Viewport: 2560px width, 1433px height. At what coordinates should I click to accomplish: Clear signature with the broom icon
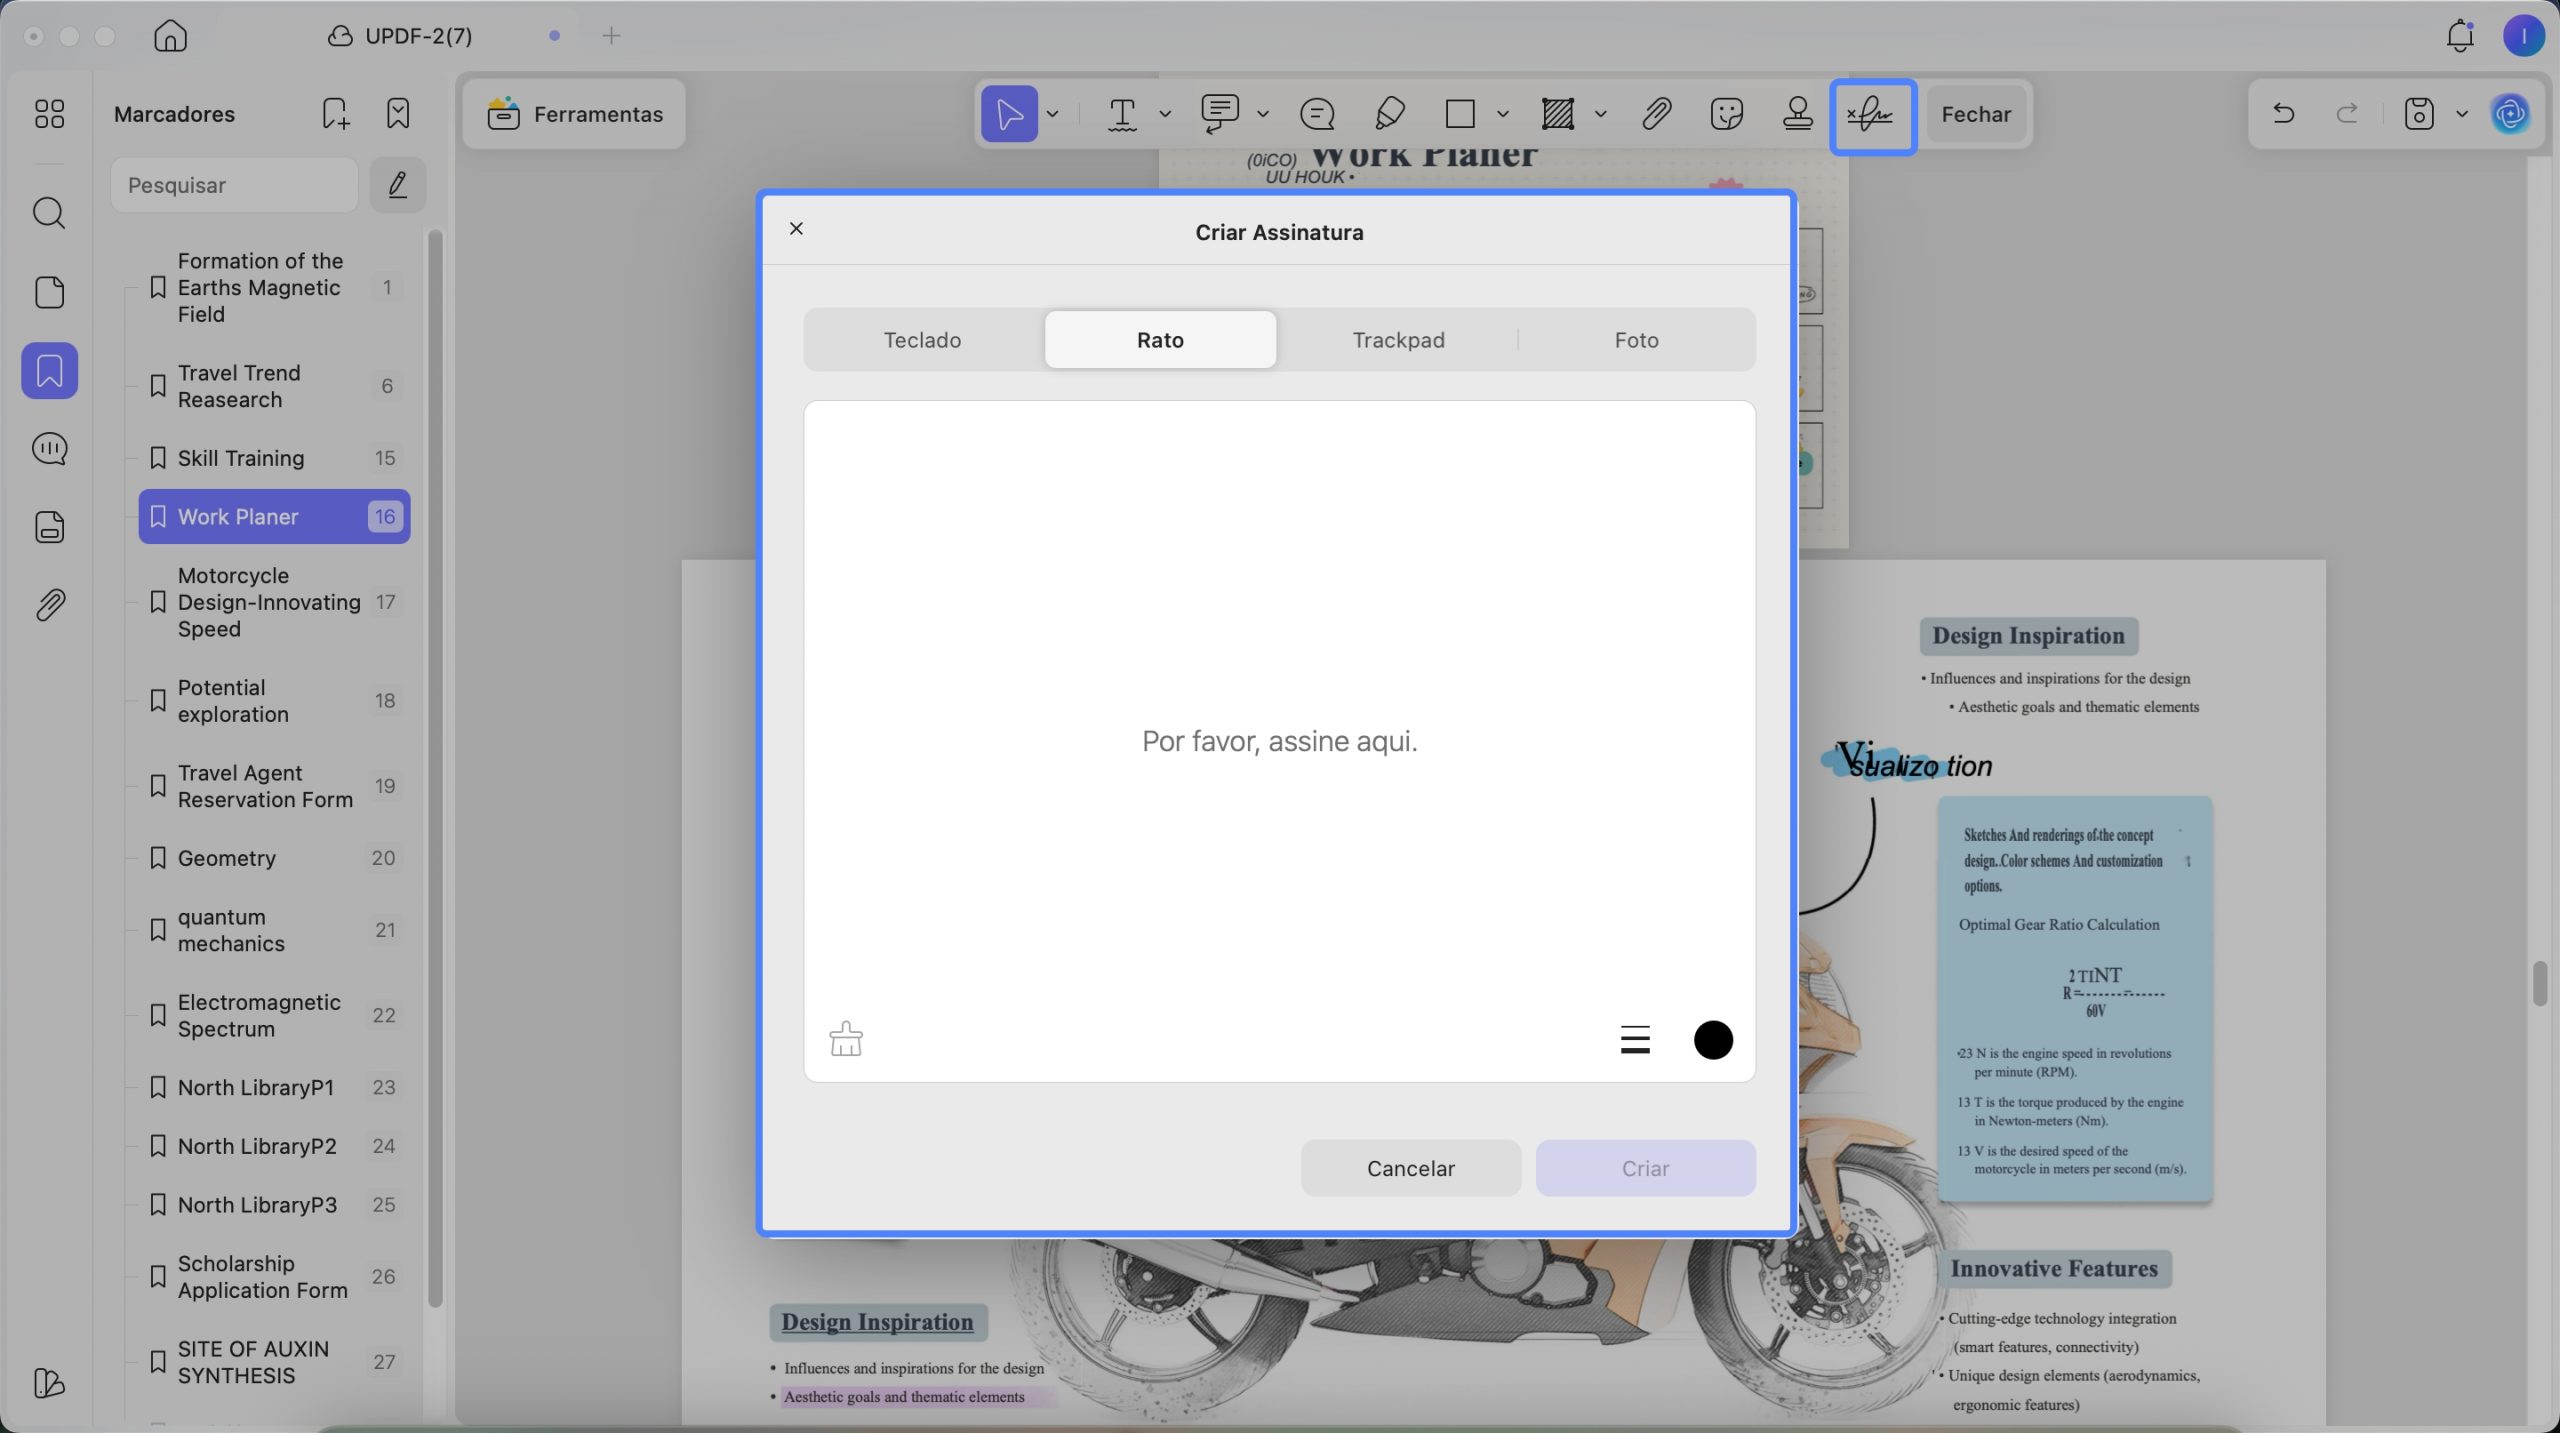coord(846,1039)
